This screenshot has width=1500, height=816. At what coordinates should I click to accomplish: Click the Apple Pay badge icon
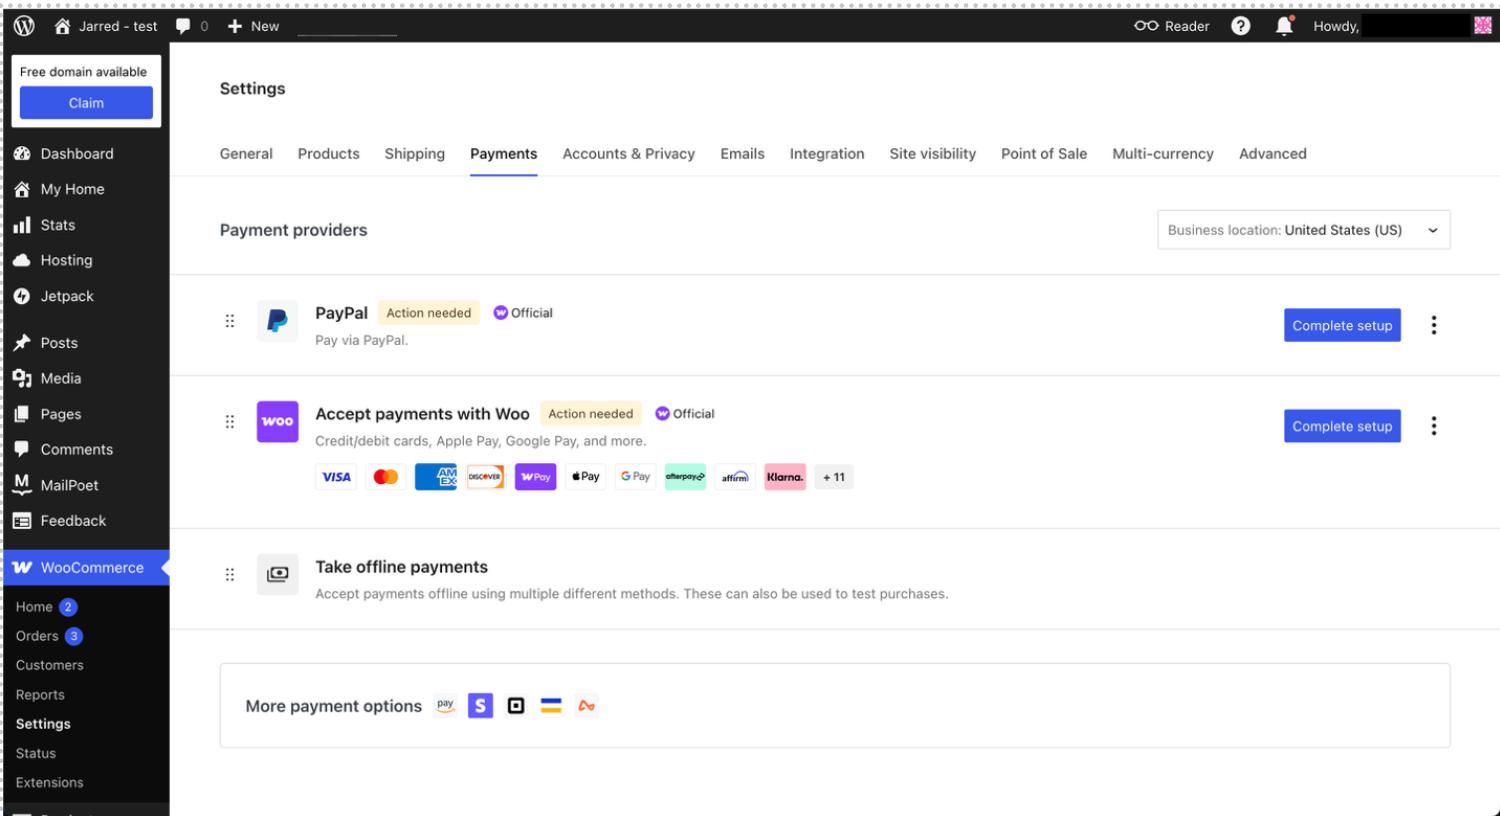click(585, 477)
